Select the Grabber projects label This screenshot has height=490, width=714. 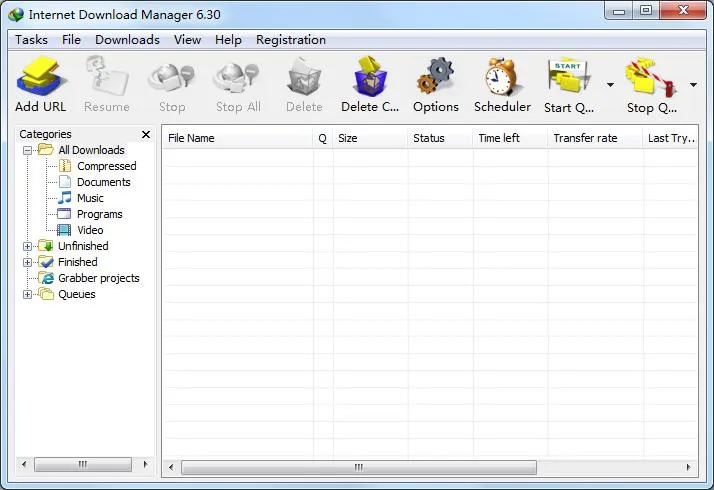tap(99, 278)
